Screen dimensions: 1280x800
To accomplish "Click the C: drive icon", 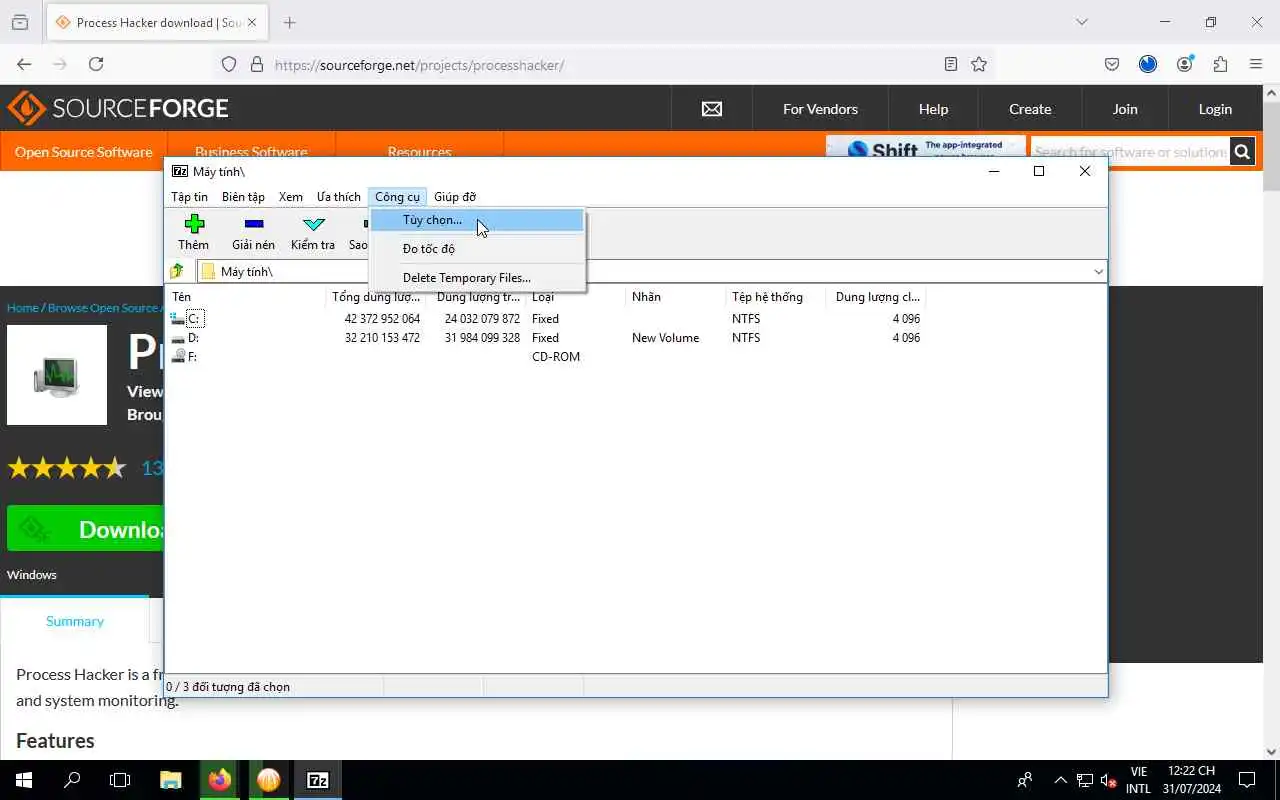I will point(179,319).
